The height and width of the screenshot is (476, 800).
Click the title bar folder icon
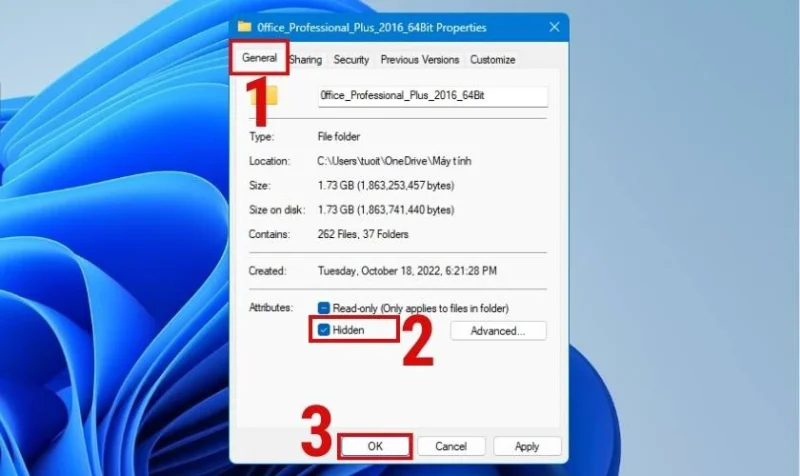pyautogui.click(x=245, y=27)
